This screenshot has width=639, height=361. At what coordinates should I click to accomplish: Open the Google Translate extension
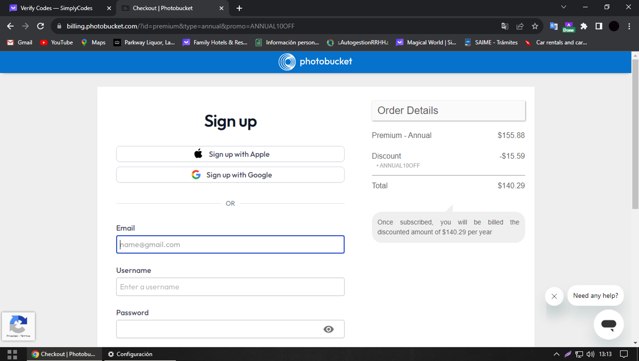pyautogui.click(x=553, y=26)
